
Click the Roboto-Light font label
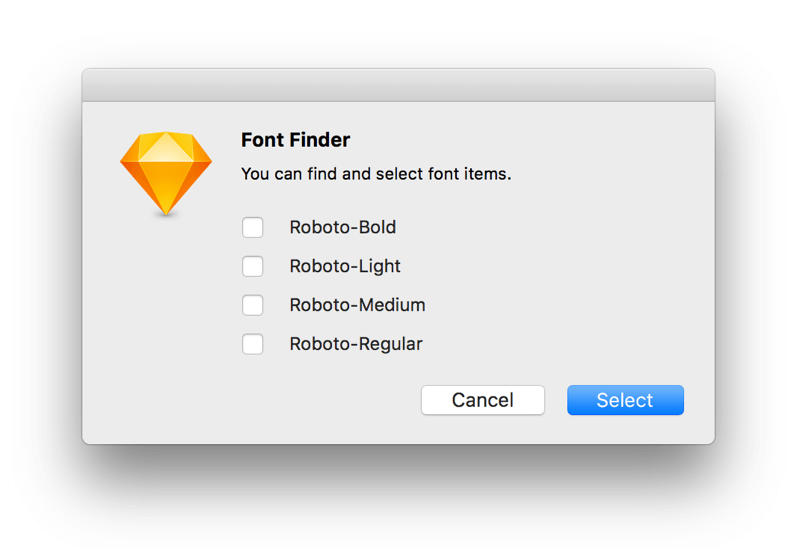[345, 266]
